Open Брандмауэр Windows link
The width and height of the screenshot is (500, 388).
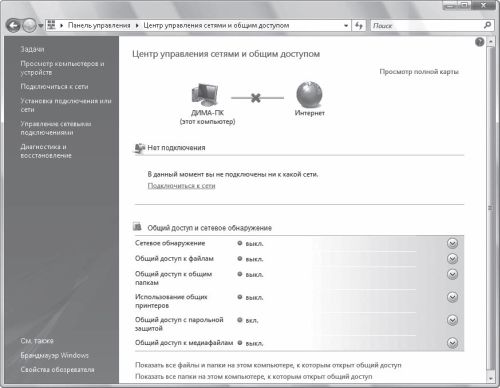point(54,355)
